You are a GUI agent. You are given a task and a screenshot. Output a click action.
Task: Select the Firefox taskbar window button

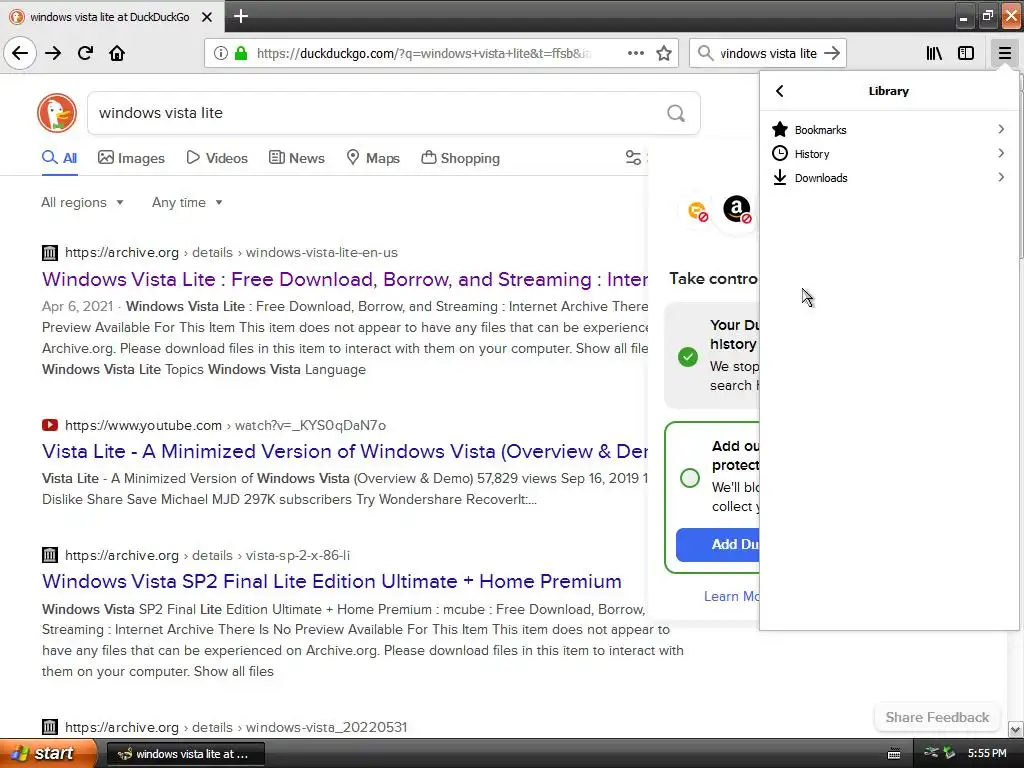click(x=185, y=754)
